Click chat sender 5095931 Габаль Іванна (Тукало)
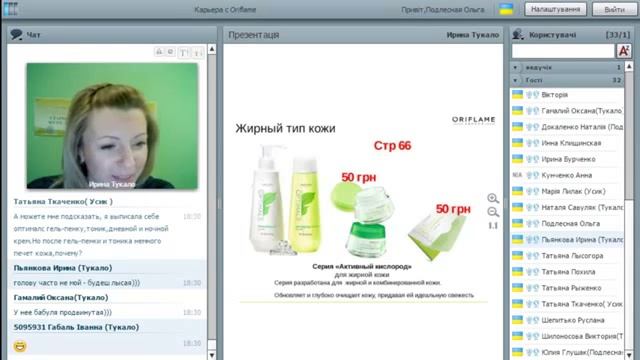The height and width of the screenshot is (360, 640). [x=76, y=327]
